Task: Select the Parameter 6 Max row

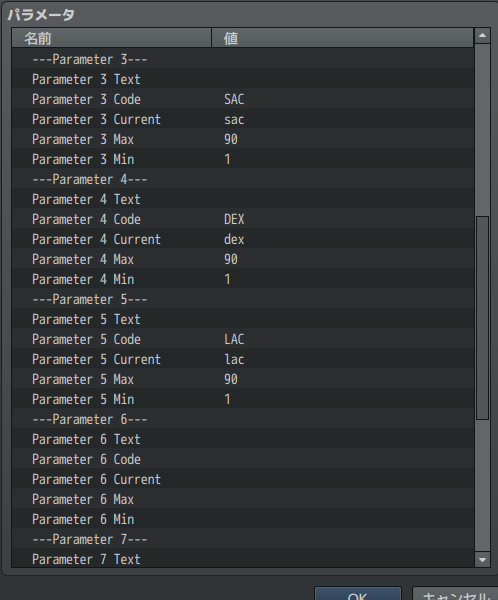Action: coord(243,499)
